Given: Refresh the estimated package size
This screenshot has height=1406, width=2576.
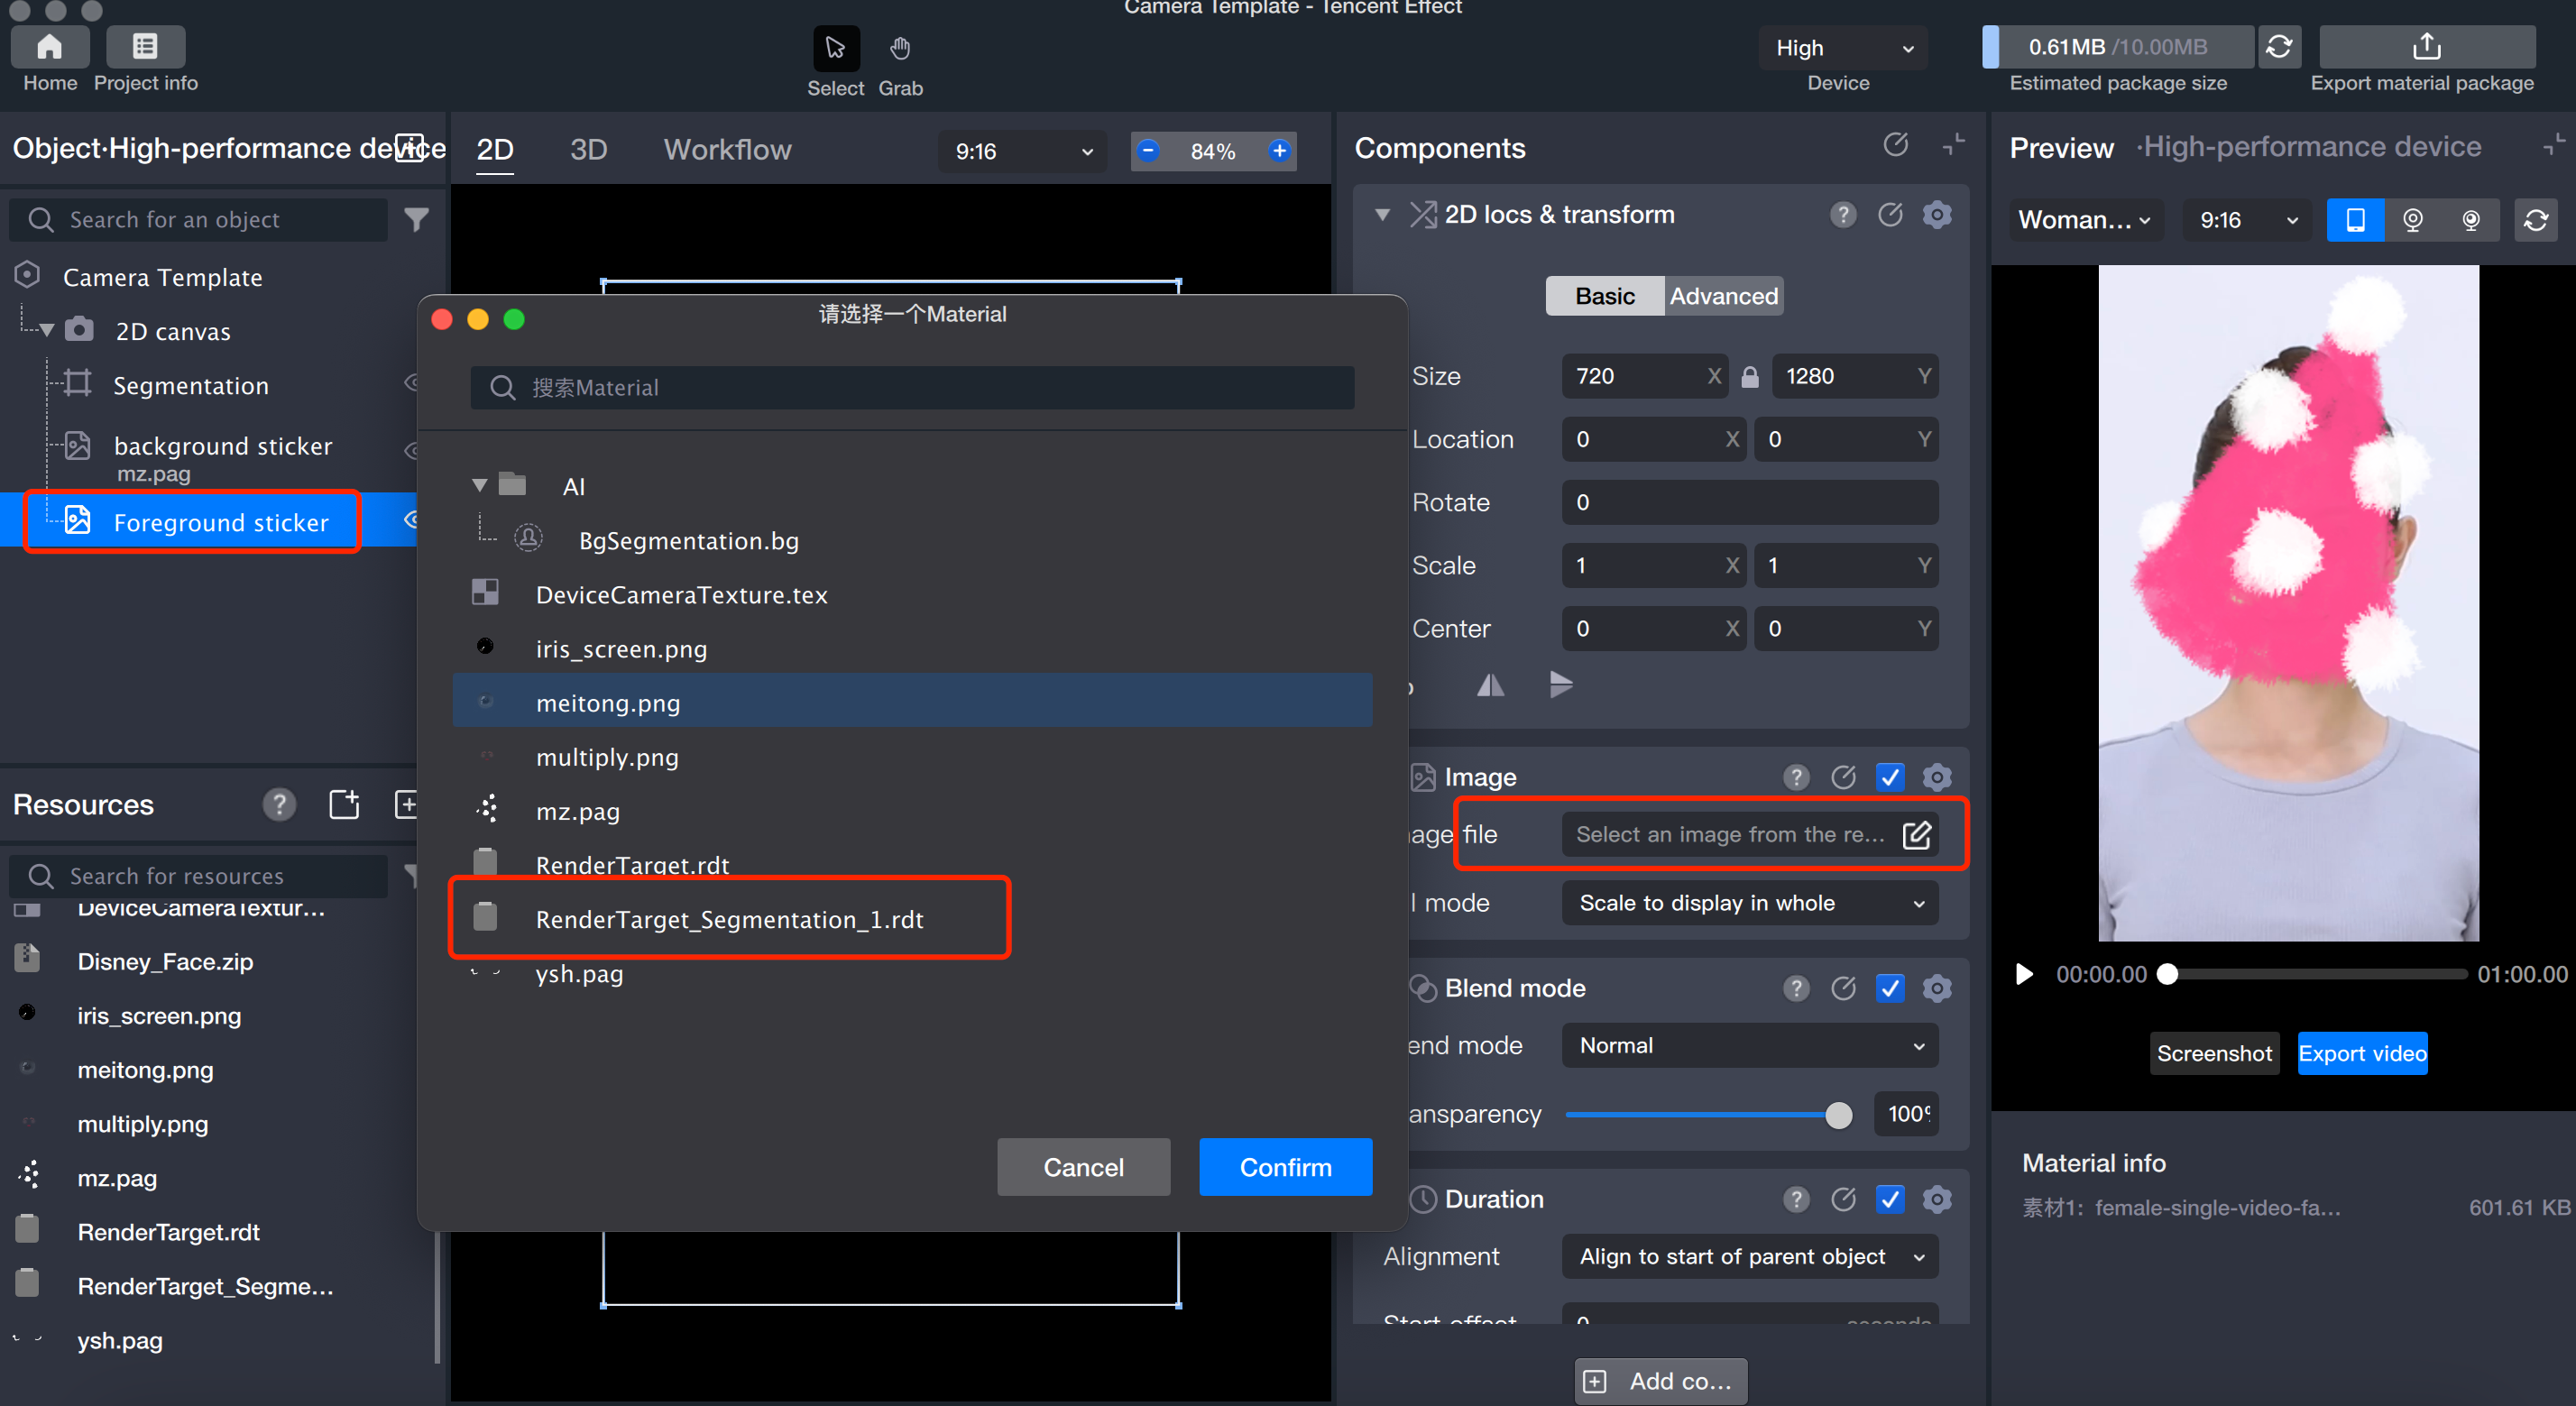Looking at the screenshot, I should 2278,47.
